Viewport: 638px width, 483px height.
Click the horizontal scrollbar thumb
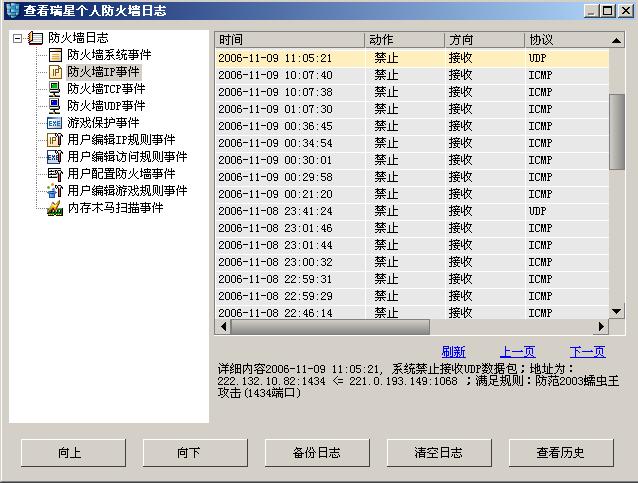click(330, 326)
